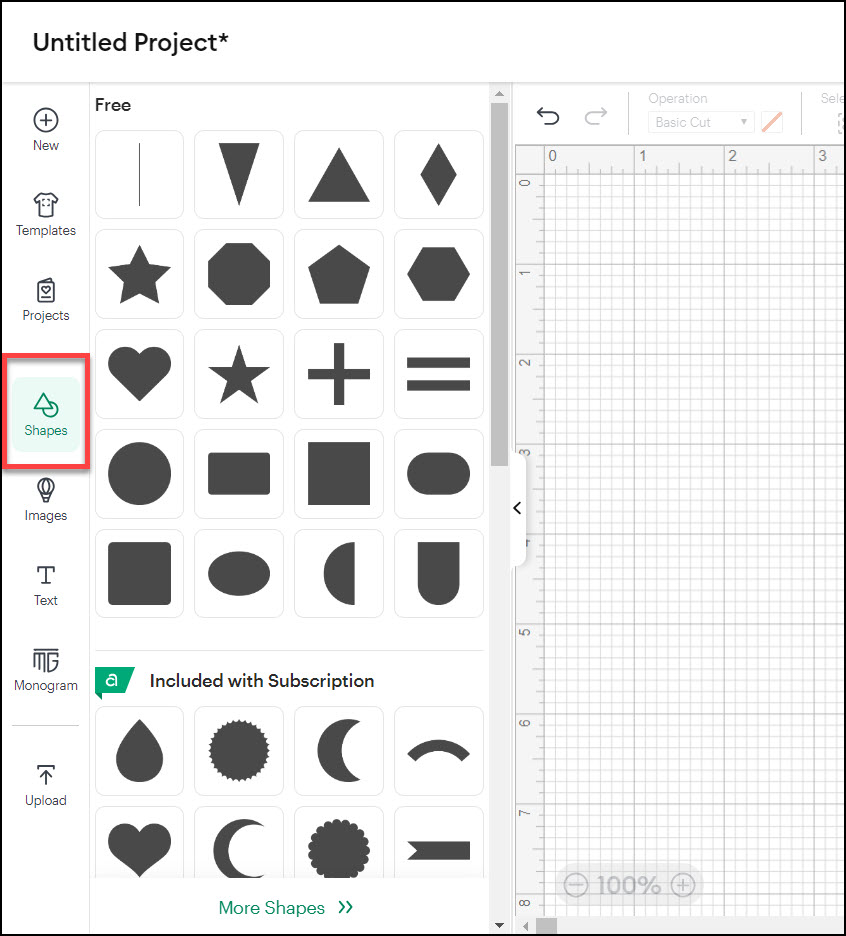Open the More Shapes link
Image resolution: width=846 pixels, height=936 pixels.
click(x=272, y=908)
